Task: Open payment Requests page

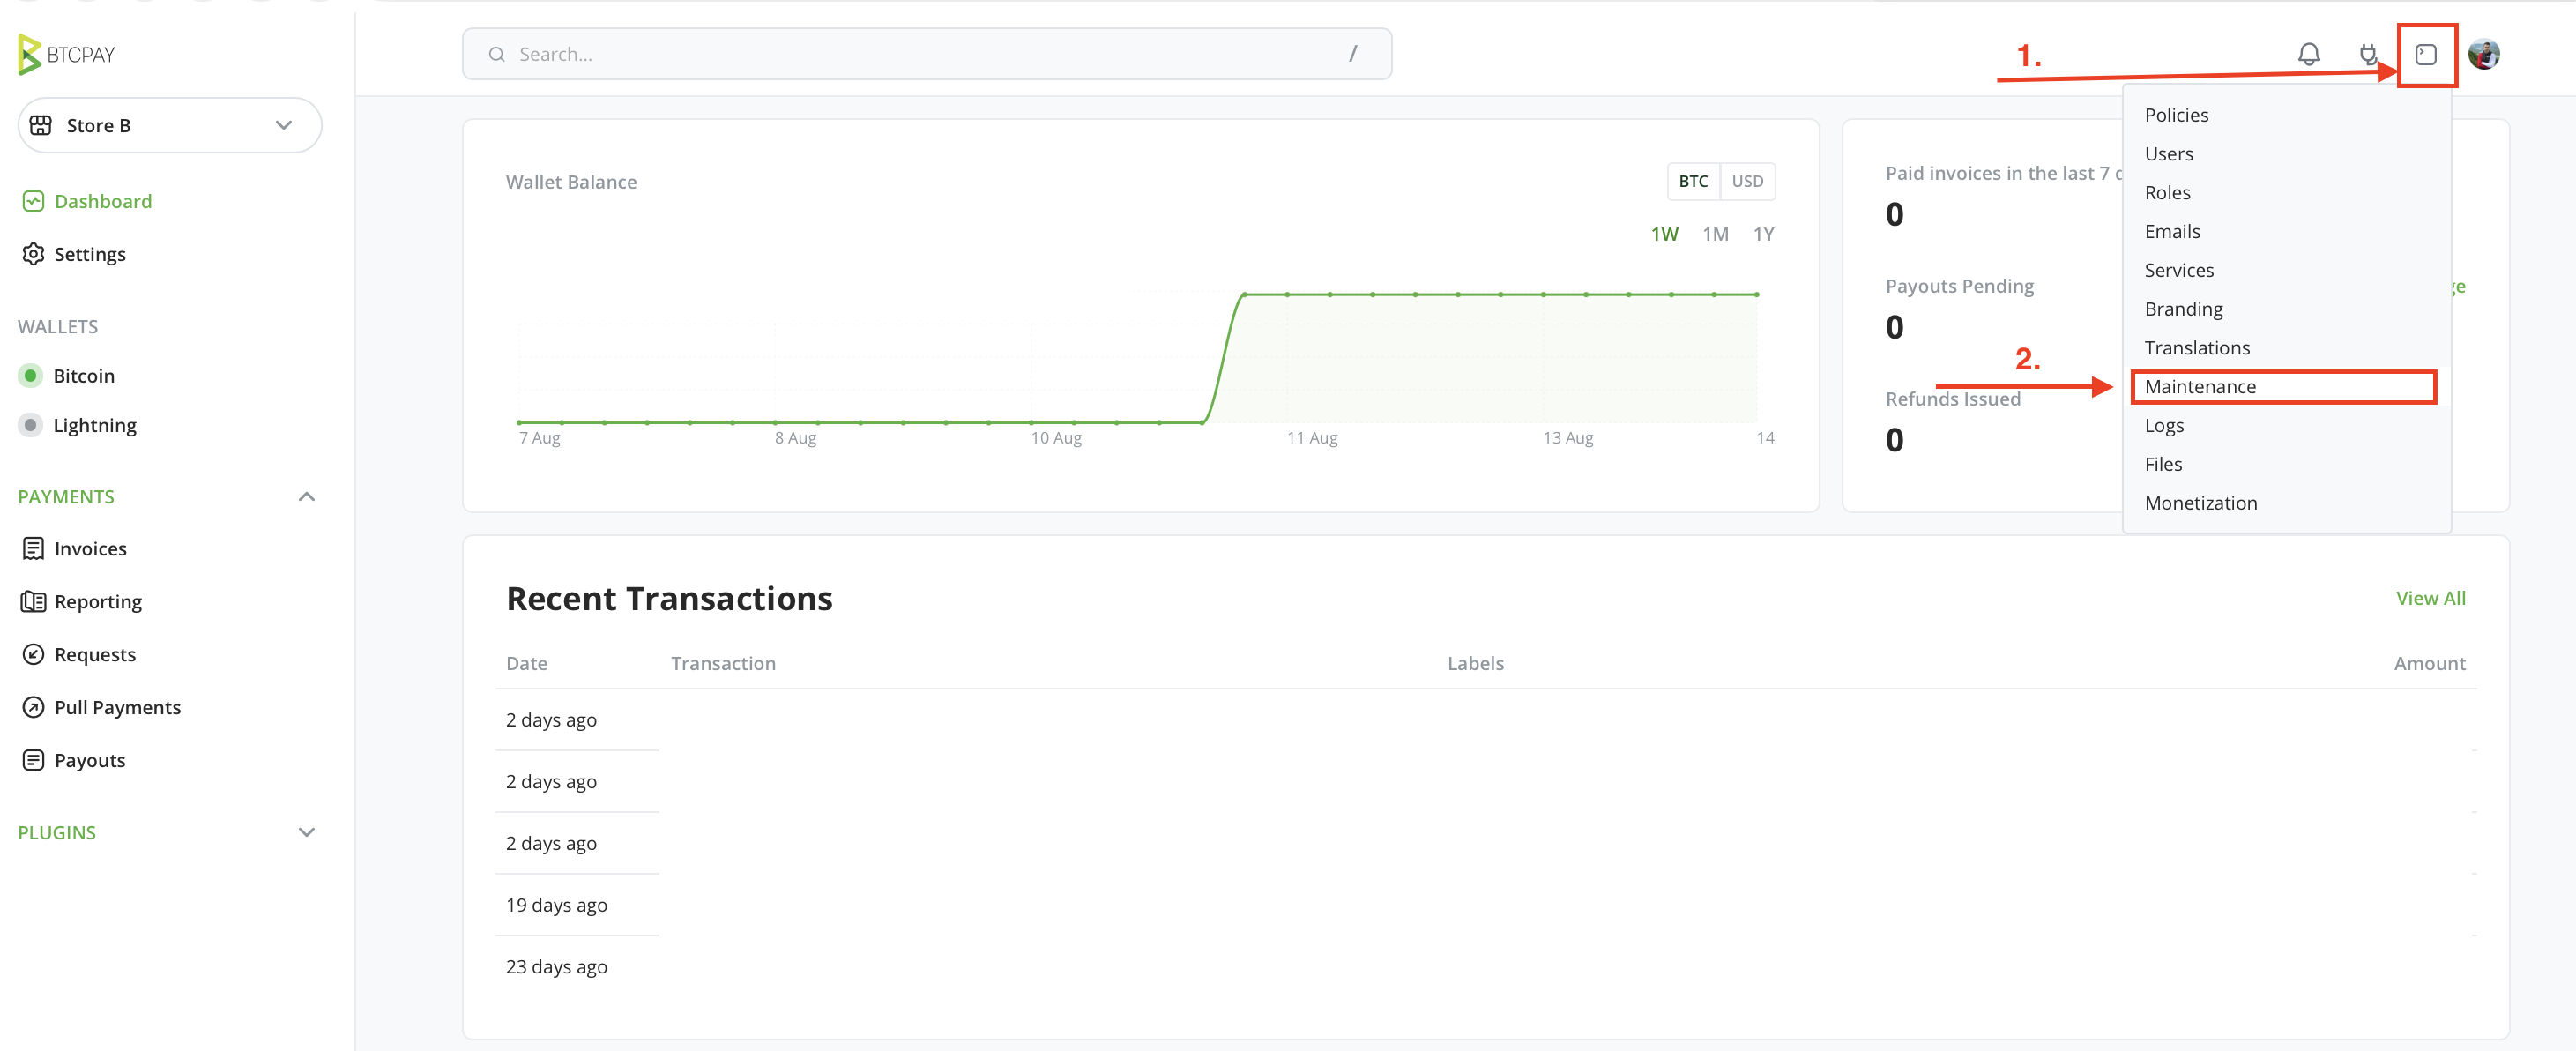Action: (95, 654)
